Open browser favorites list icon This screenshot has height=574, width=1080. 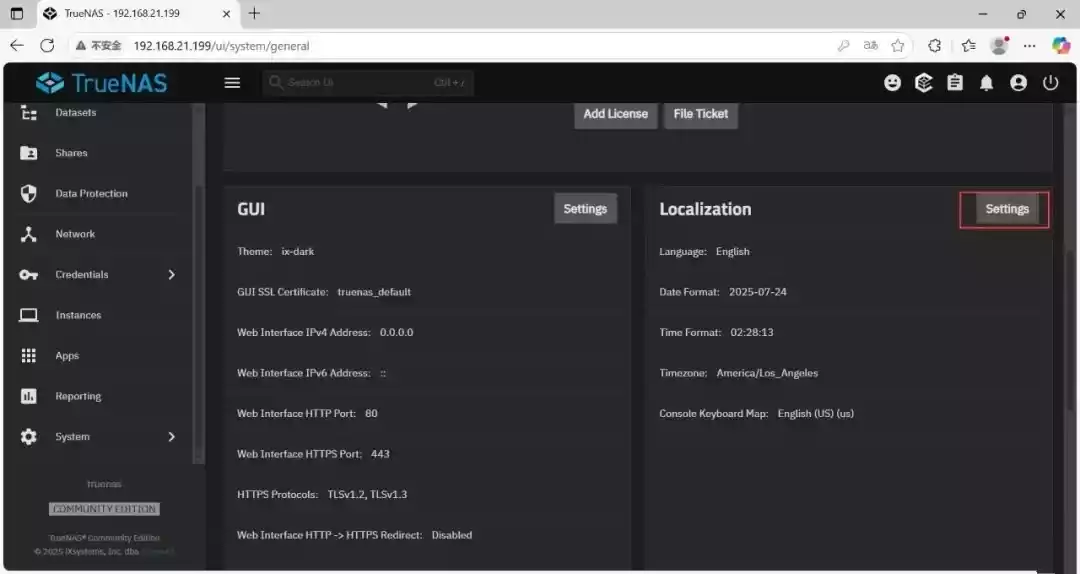[968, 45]
